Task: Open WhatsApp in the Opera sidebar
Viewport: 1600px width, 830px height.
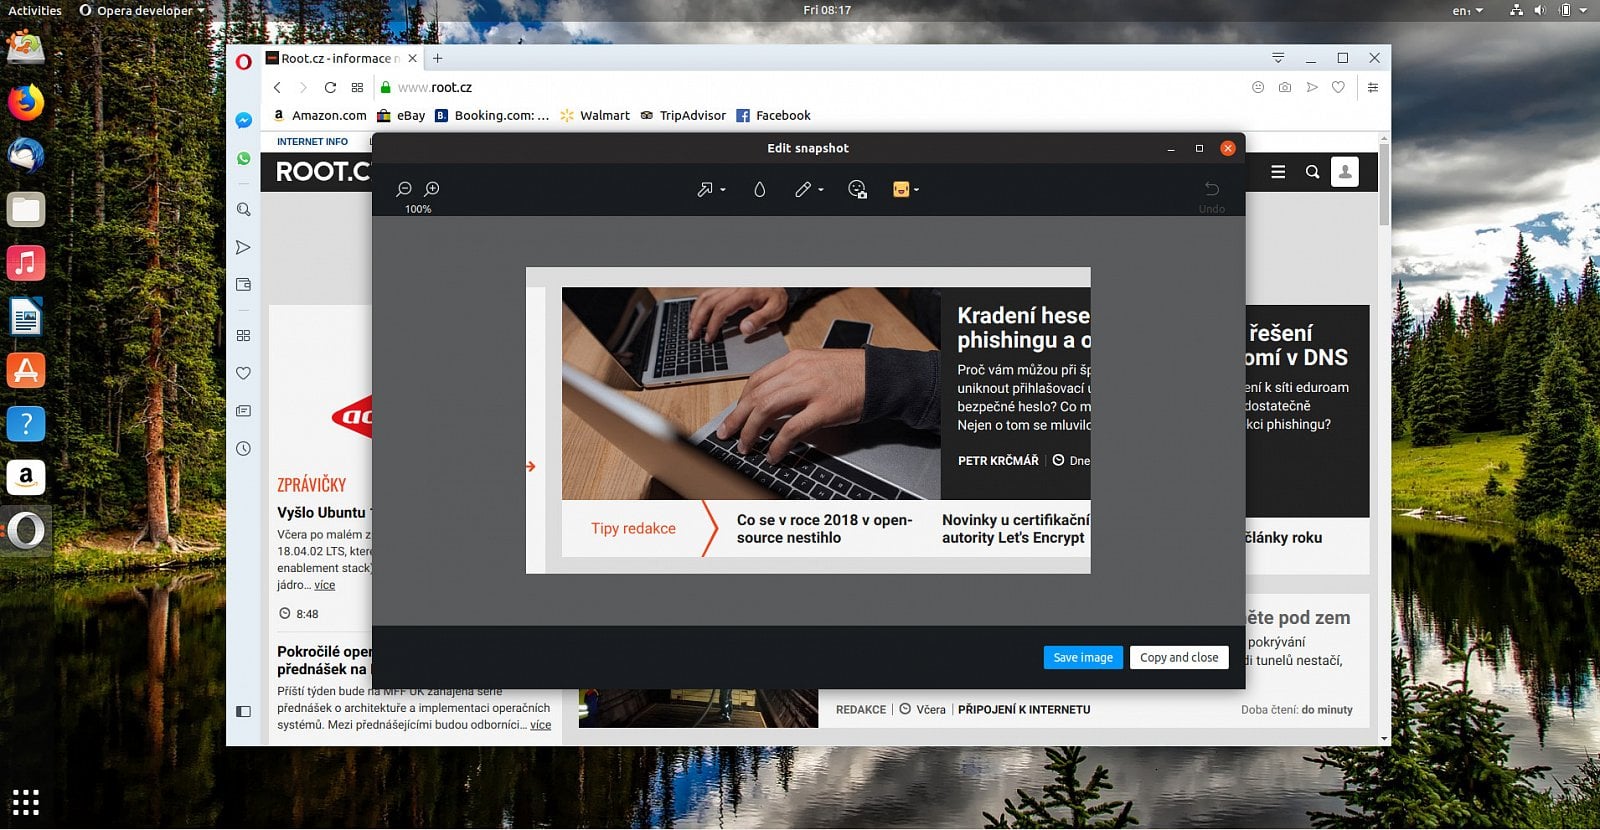Action: click(243, 158)
